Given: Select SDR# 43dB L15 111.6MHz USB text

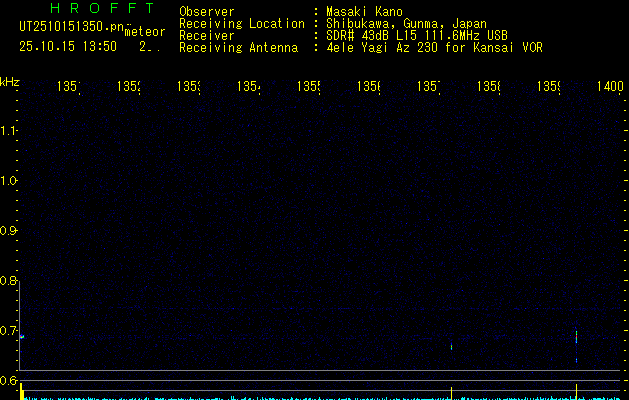Looking at the screenshot, I should click(x=417, y=36).
